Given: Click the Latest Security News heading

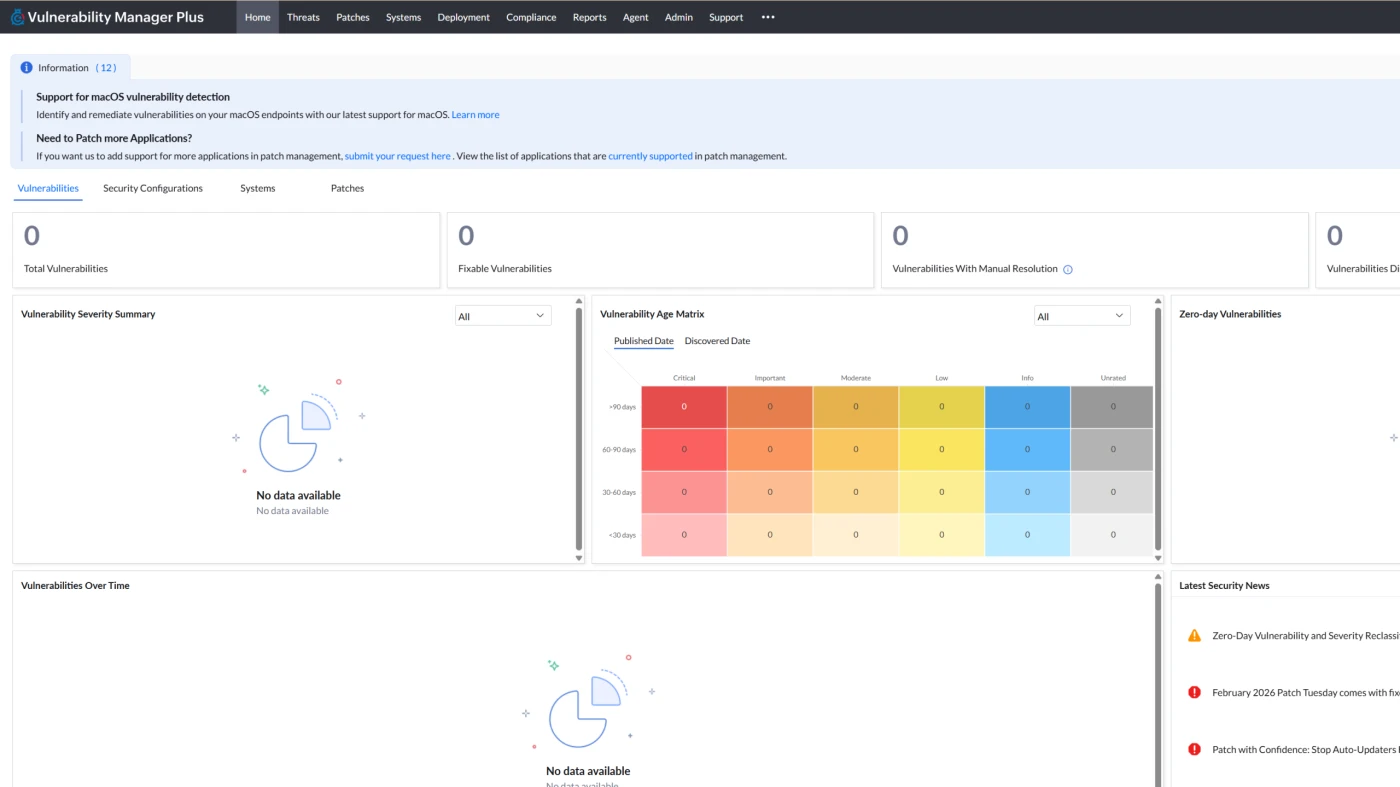Looking at the screenshot, I should (x=1224, y=586).
